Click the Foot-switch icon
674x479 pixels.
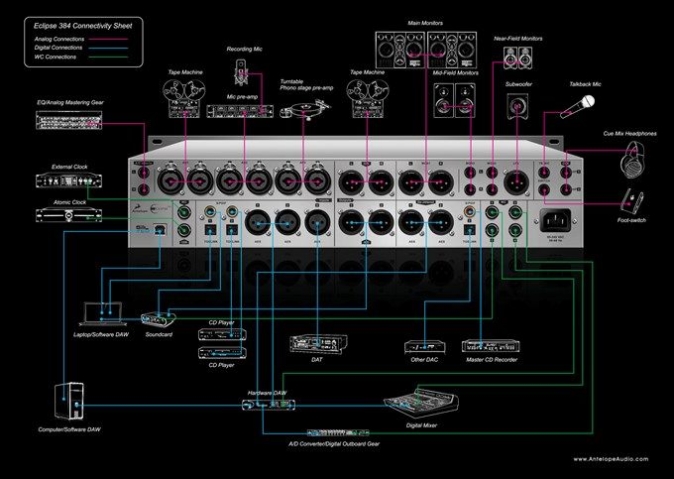pos(632,200)
